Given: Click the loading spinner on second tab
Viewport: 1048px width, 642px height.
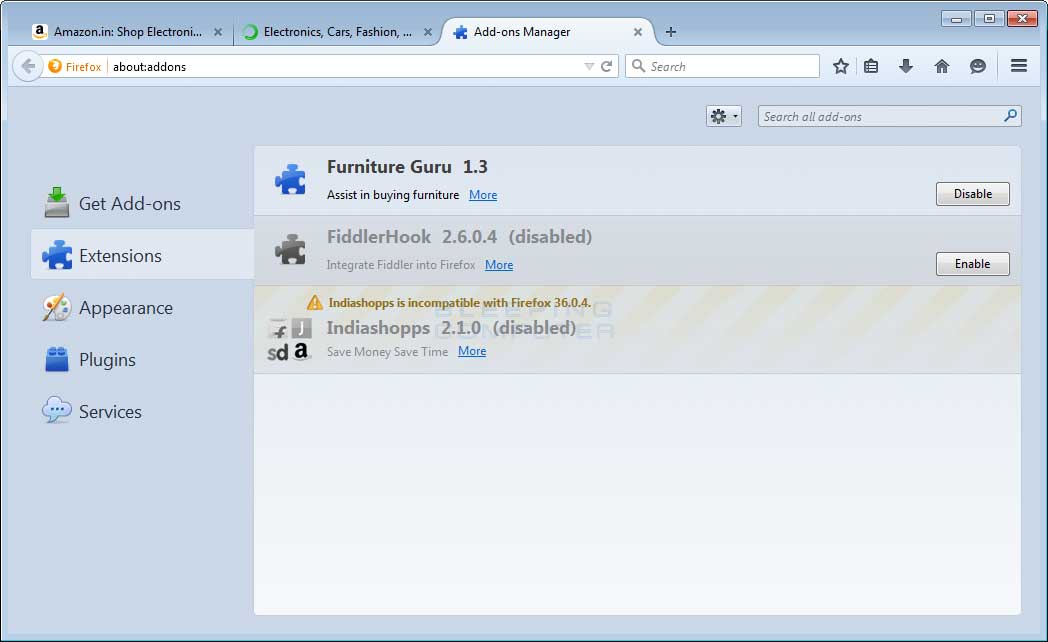Looking at the screenshot, I should coord(250,32).
